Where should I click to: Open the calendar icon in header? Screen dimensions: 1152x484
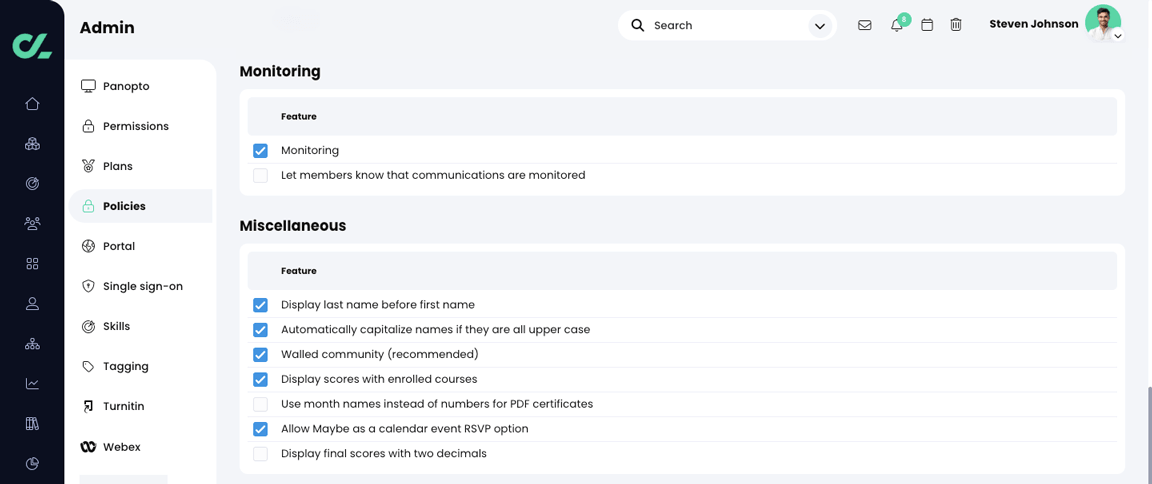coord(927,25)
